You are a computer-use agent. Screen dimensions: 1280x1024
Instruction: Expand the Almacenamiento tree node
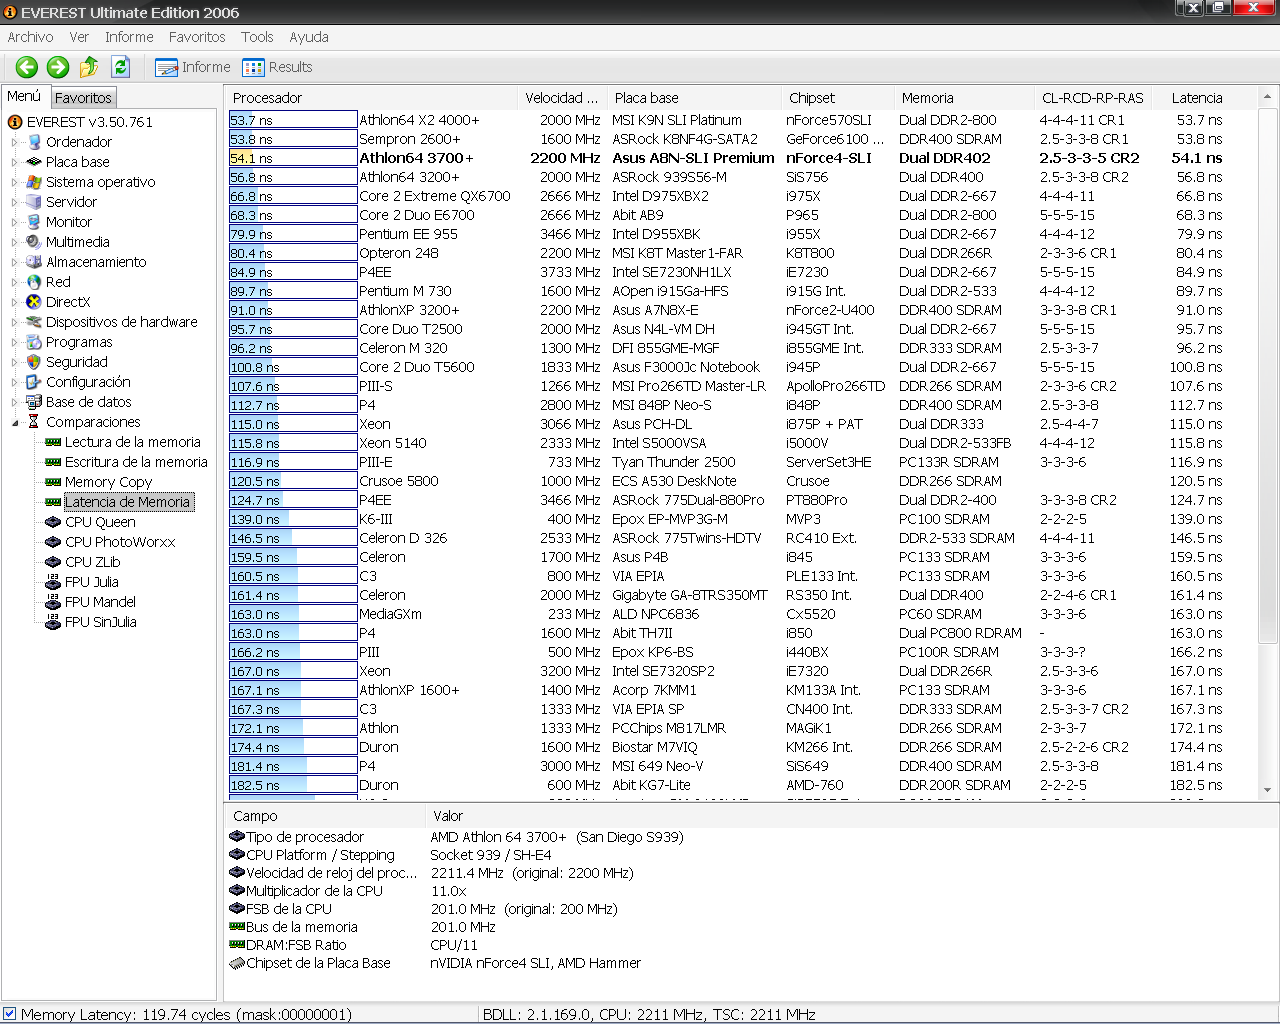coord(15,262)
